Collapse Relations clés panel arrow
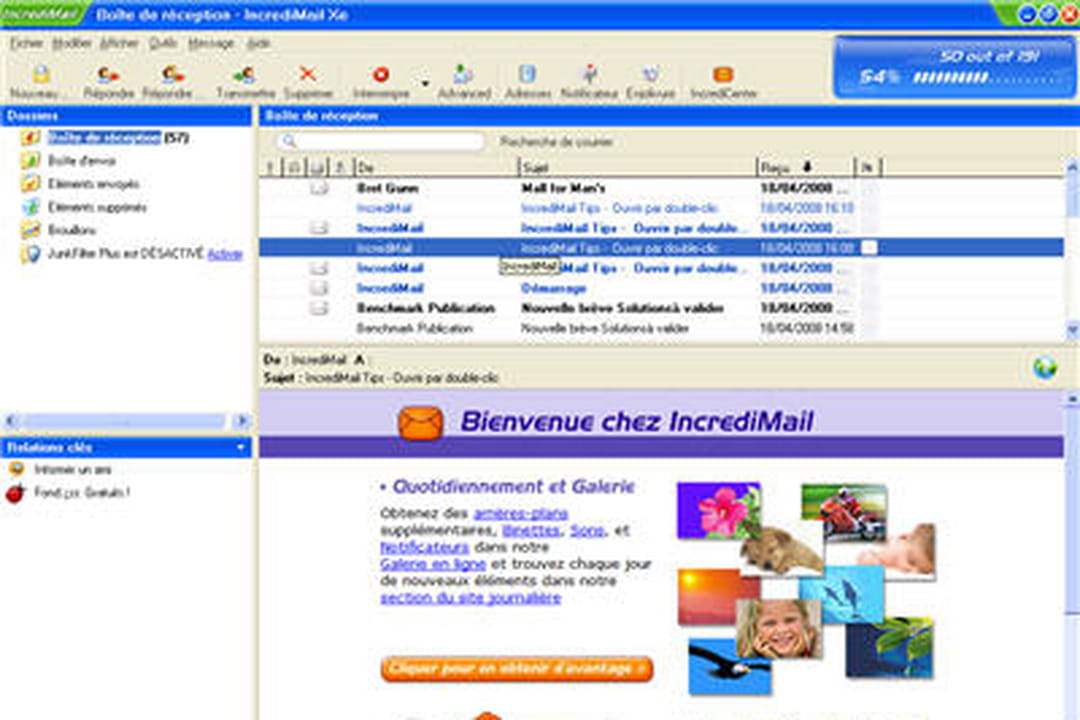Viewport: 1080px width, 720px height. coord(240,448)
